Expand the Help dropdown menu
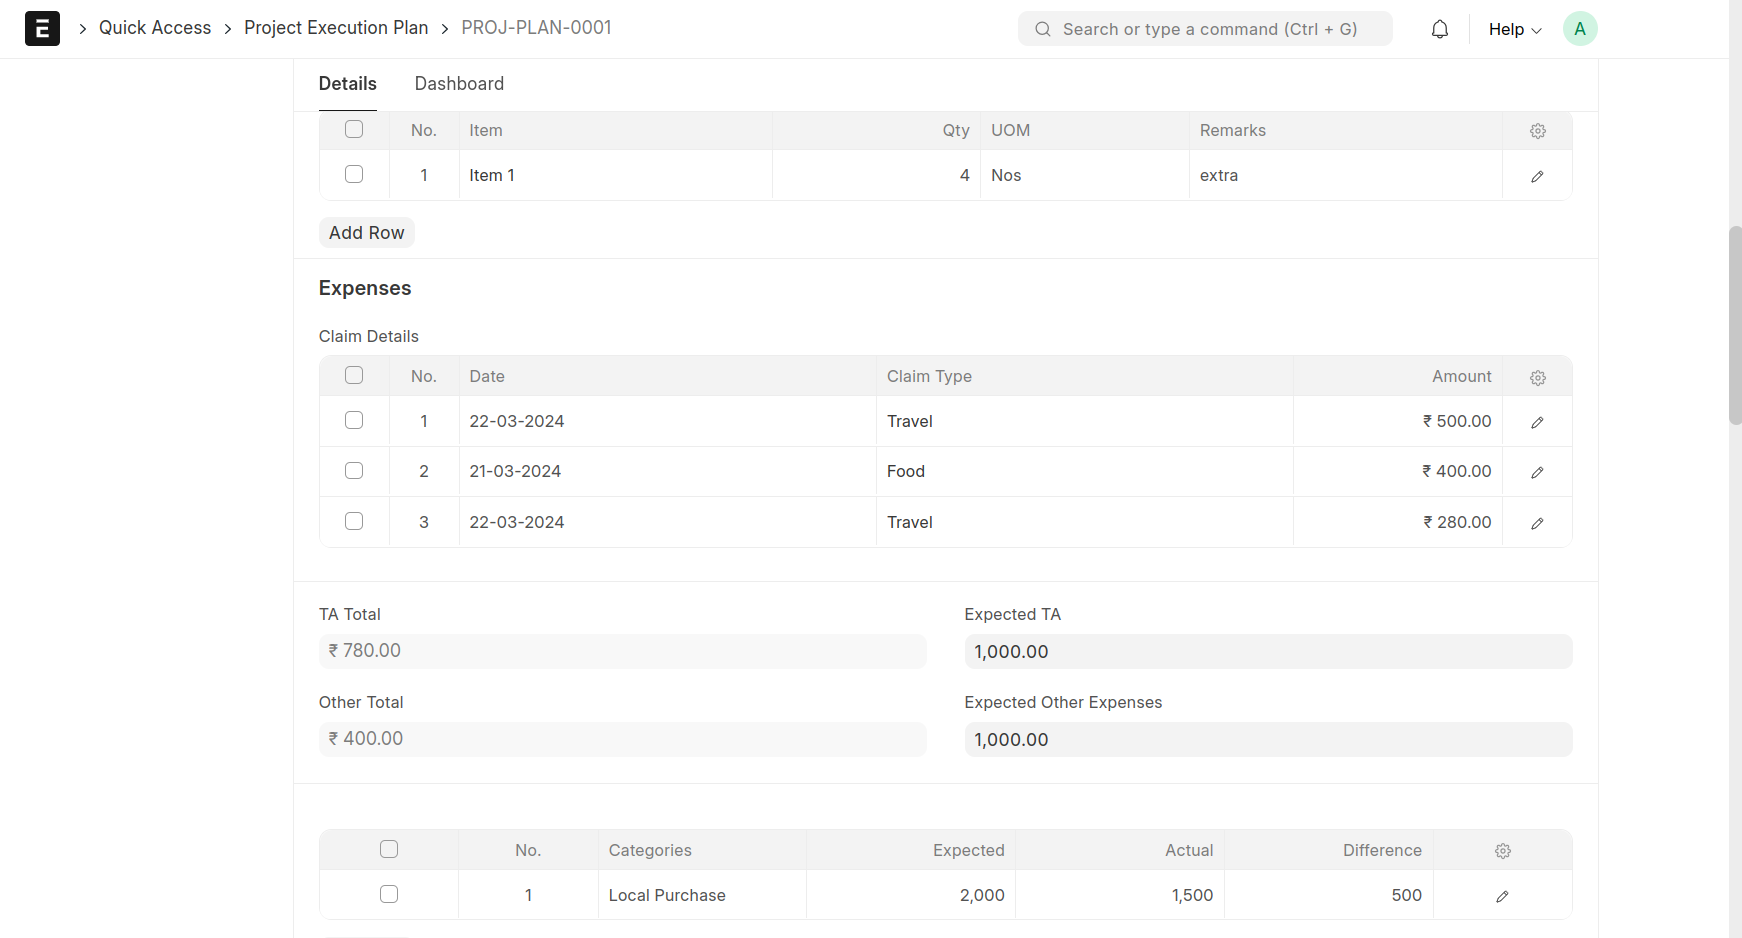This screenshot has width=1742, height=938. 1514,29
